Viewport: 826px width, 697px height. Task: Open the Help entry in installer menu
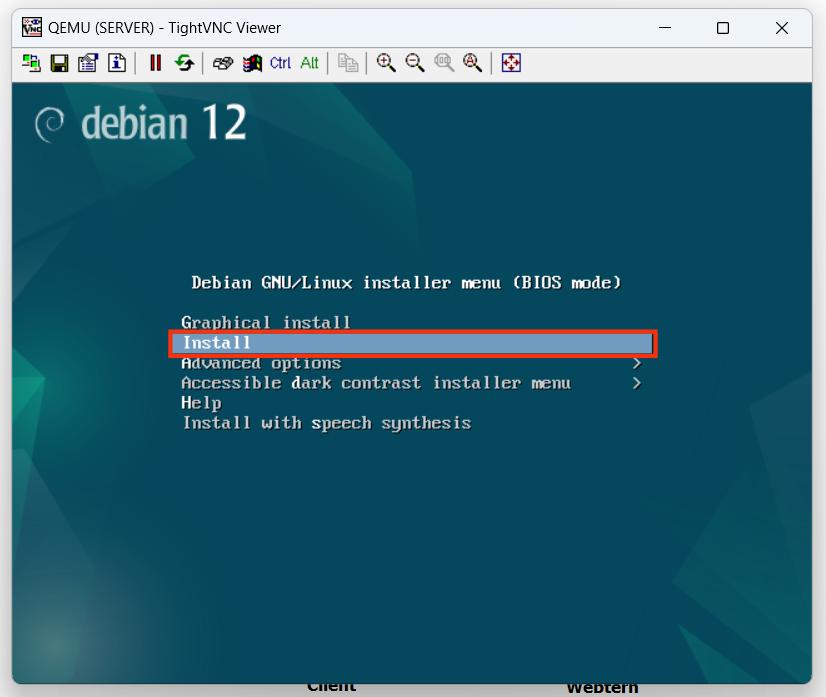tap(201, 403)
